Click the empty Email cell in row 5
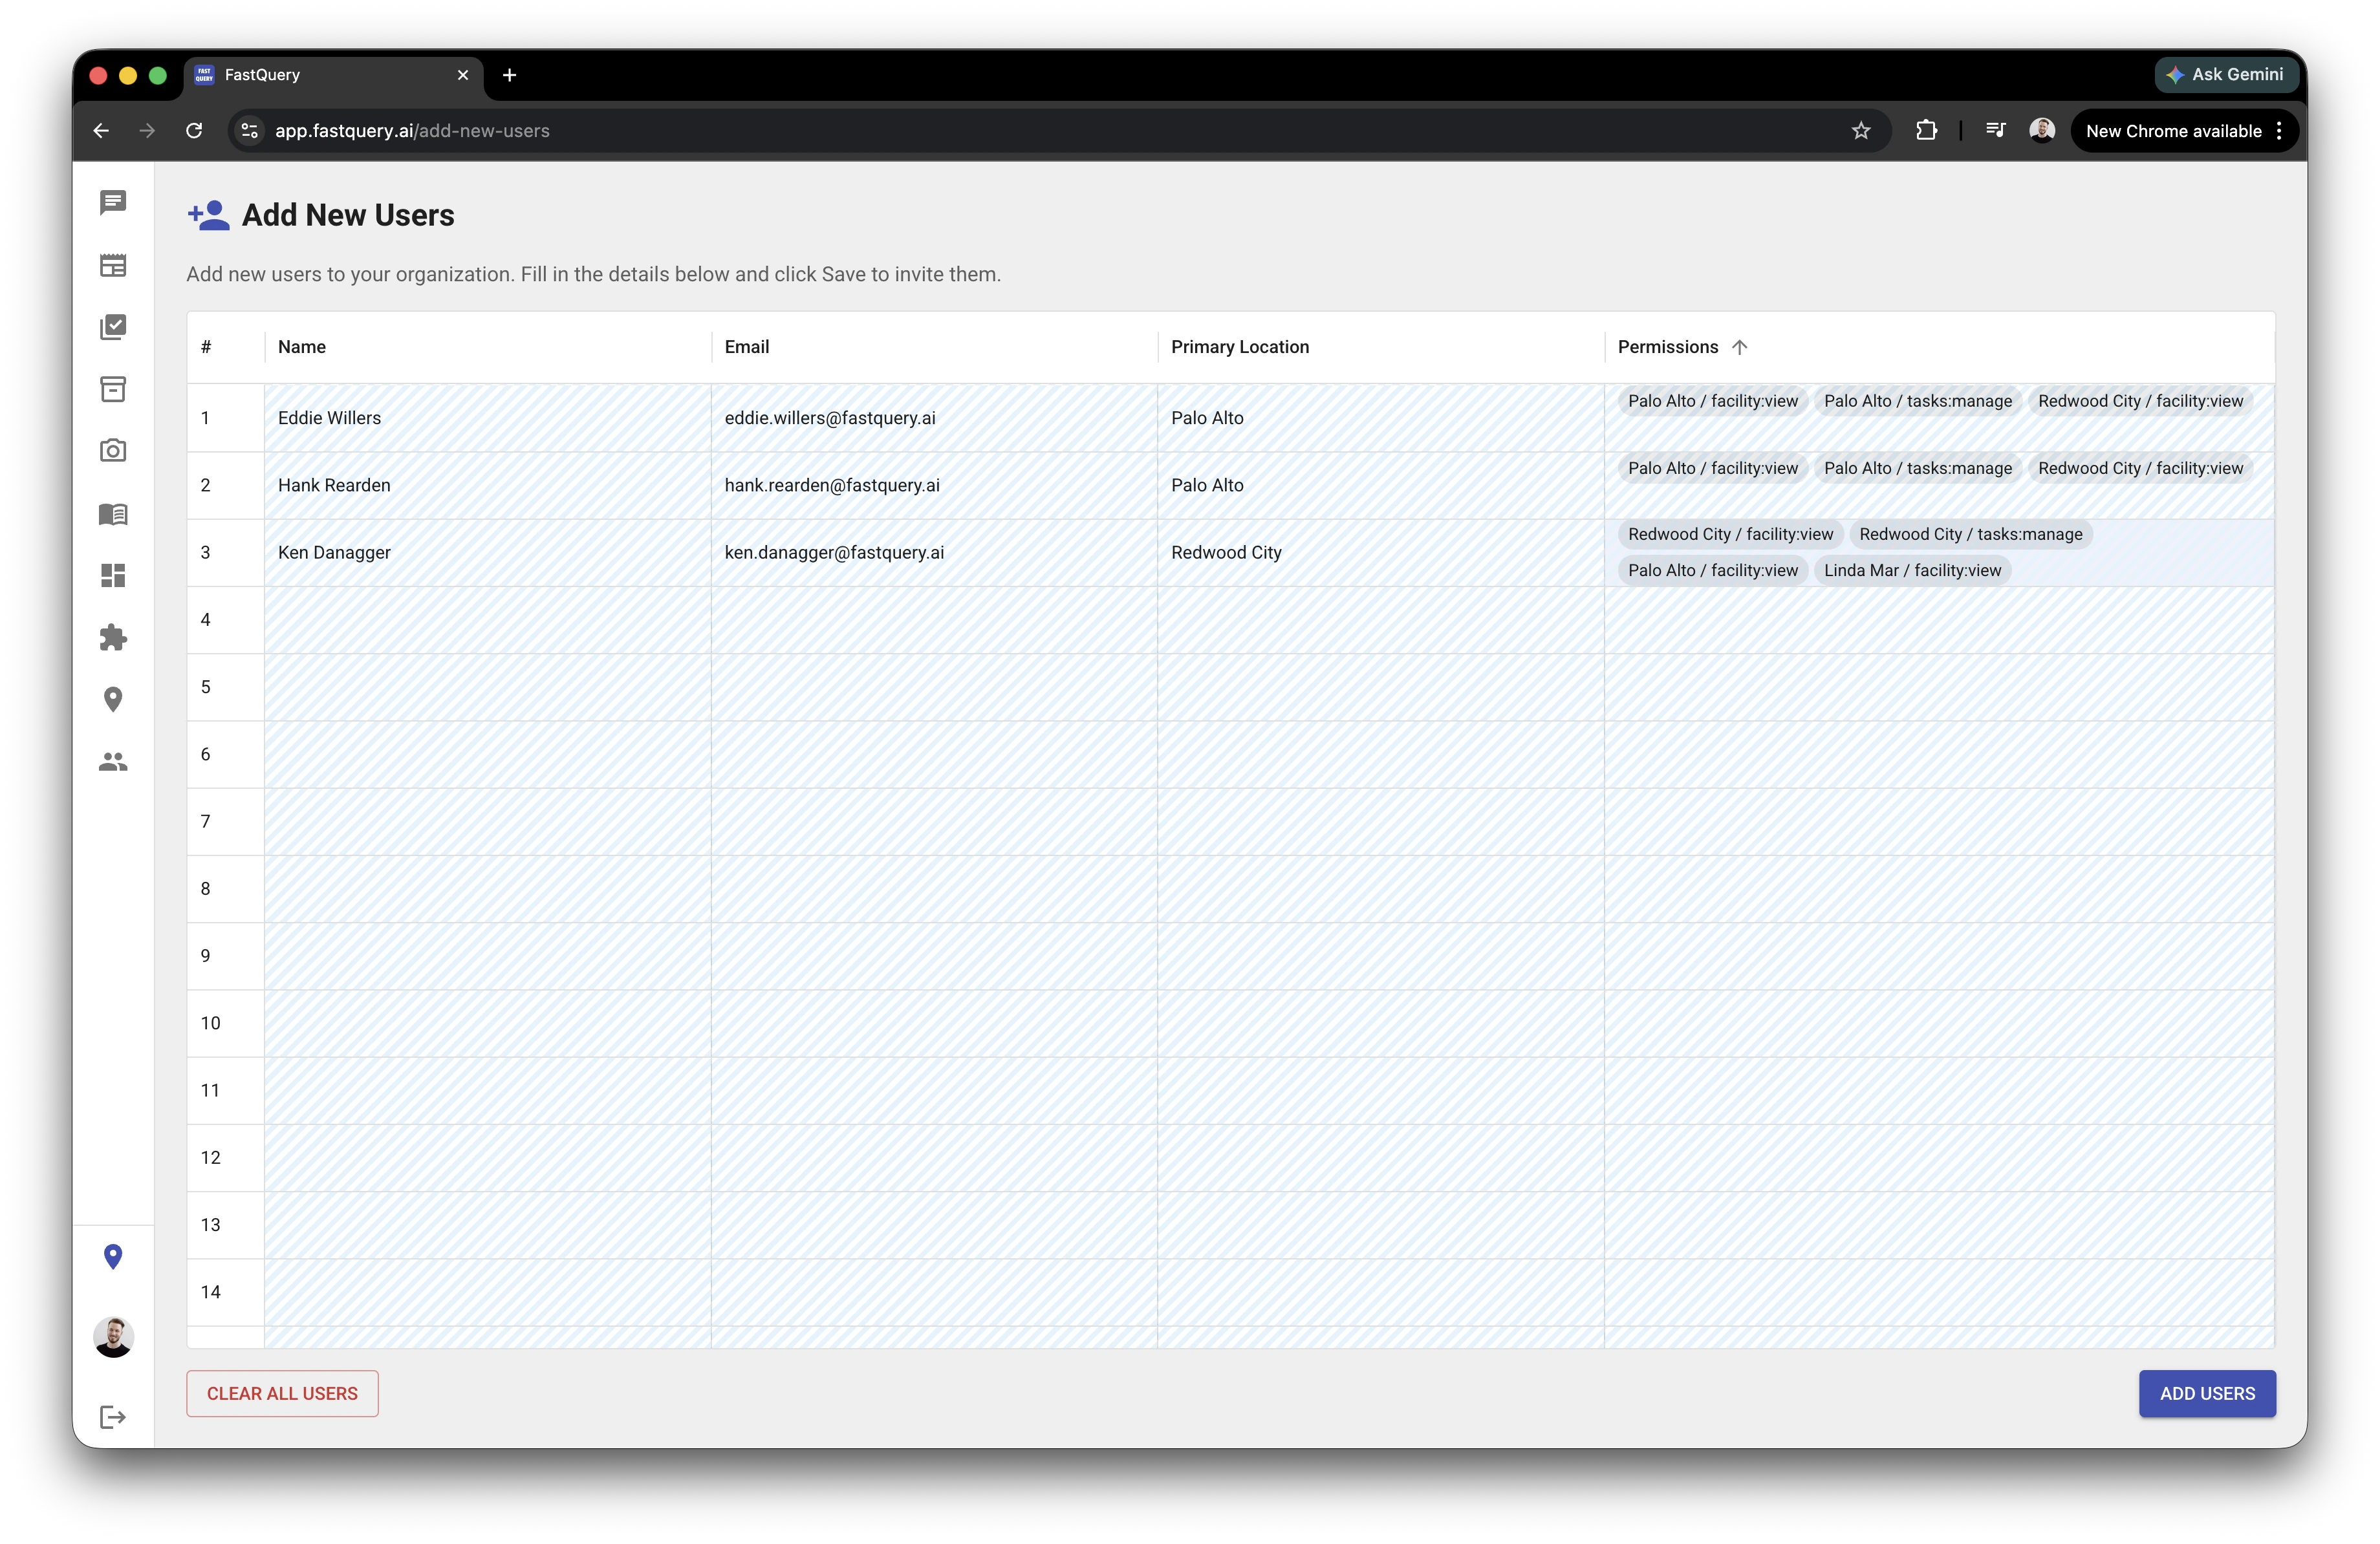2380x1544 pixels. point(934,687)
